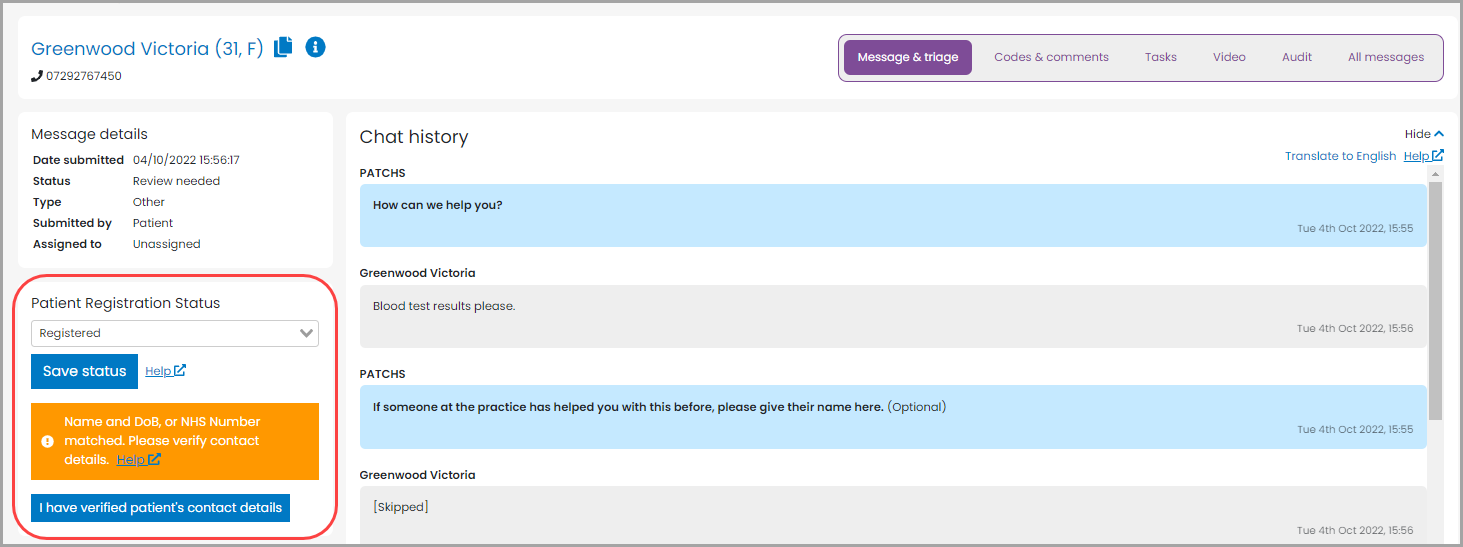Click the copy icon beside Greenwood Victoria
Viewport: 1463px width, 547px height.
[x=284, y=47]
